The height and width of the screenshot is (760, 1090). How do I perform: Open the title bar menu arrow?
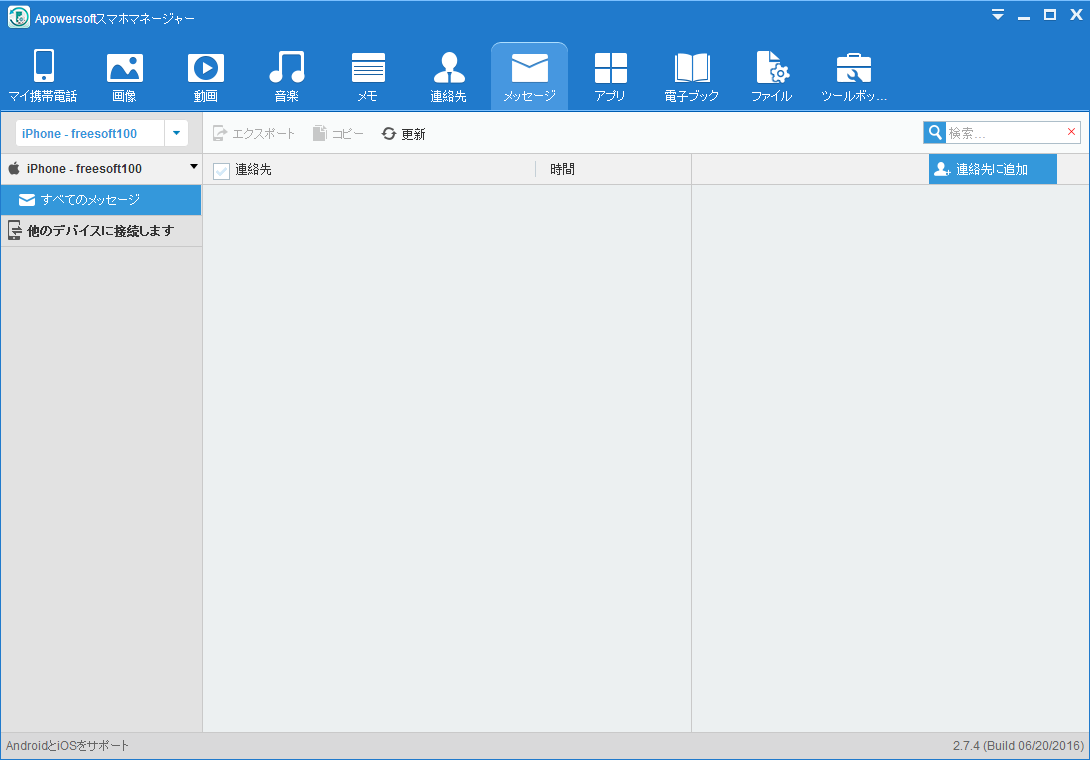click(998, 15)
